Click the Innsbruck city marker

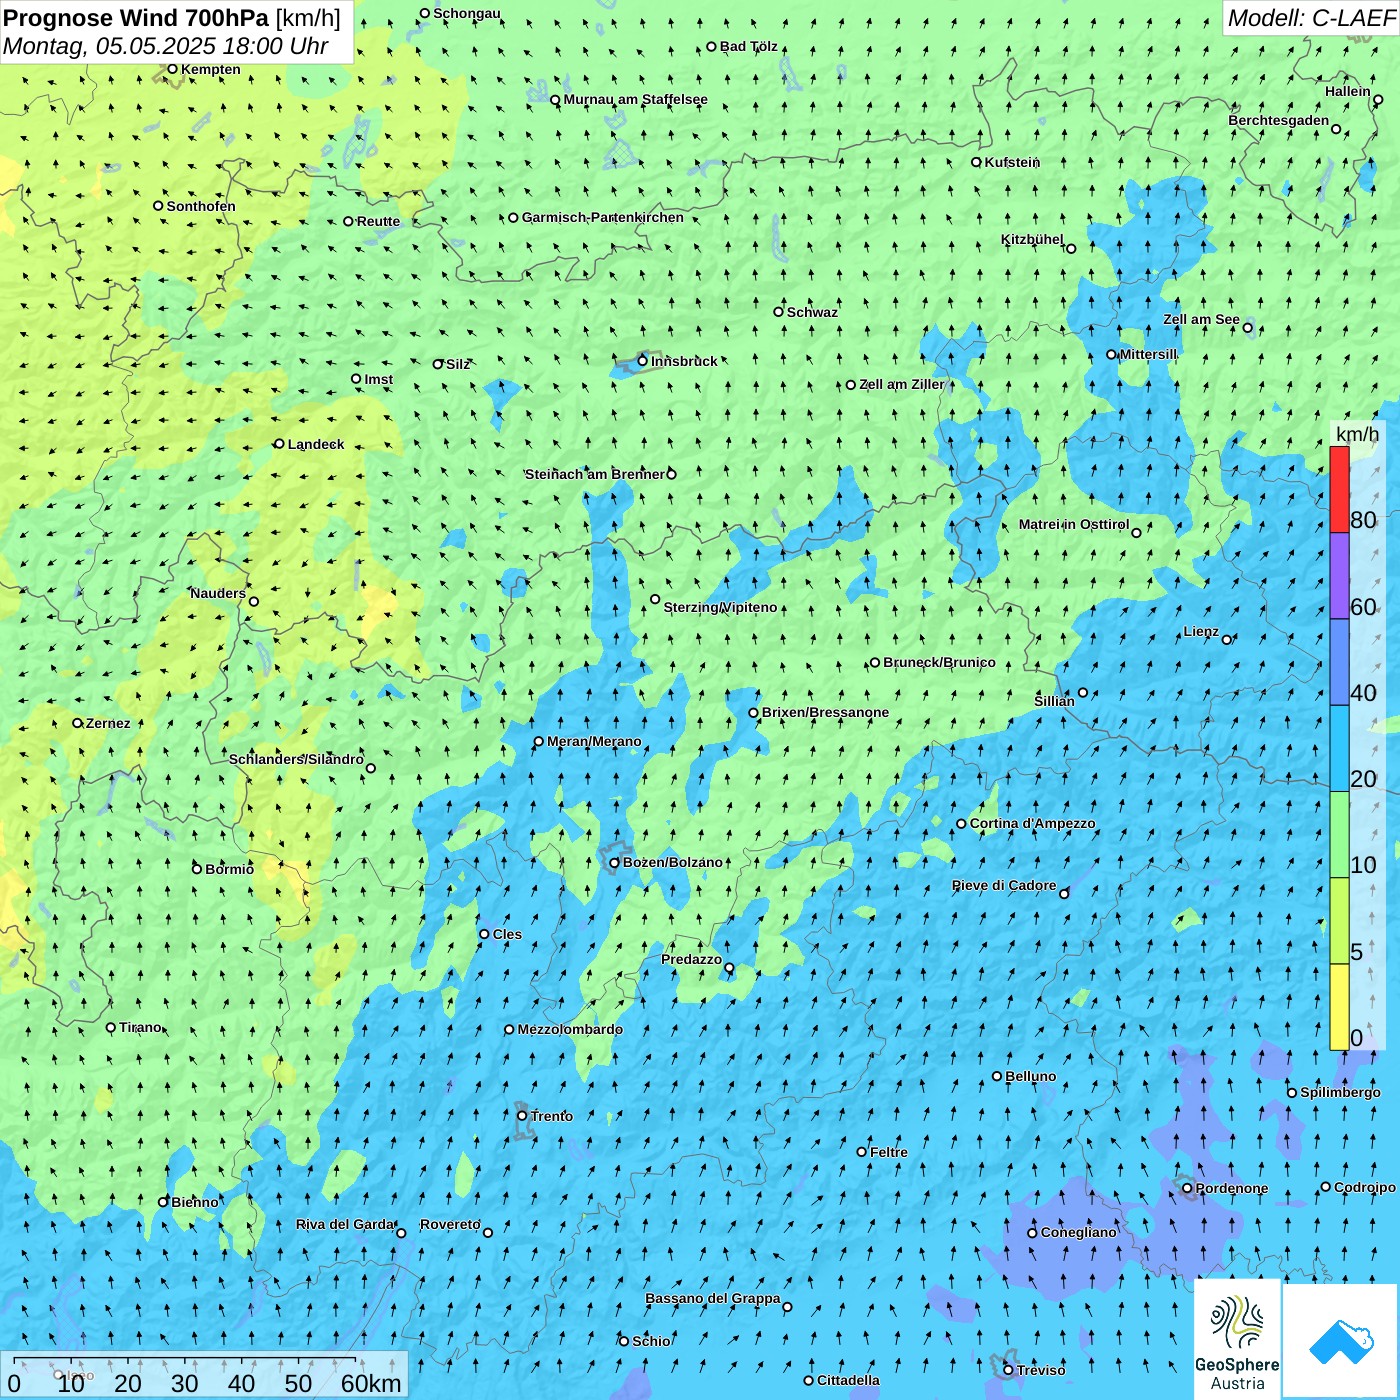tap(643, 361)
